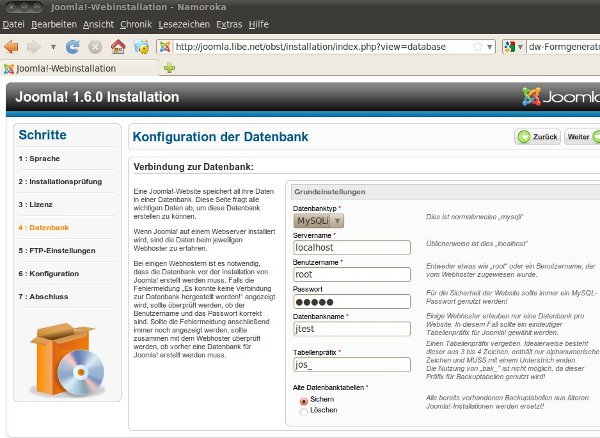
Task: Click the Passwort field
Action: [352, 302]
